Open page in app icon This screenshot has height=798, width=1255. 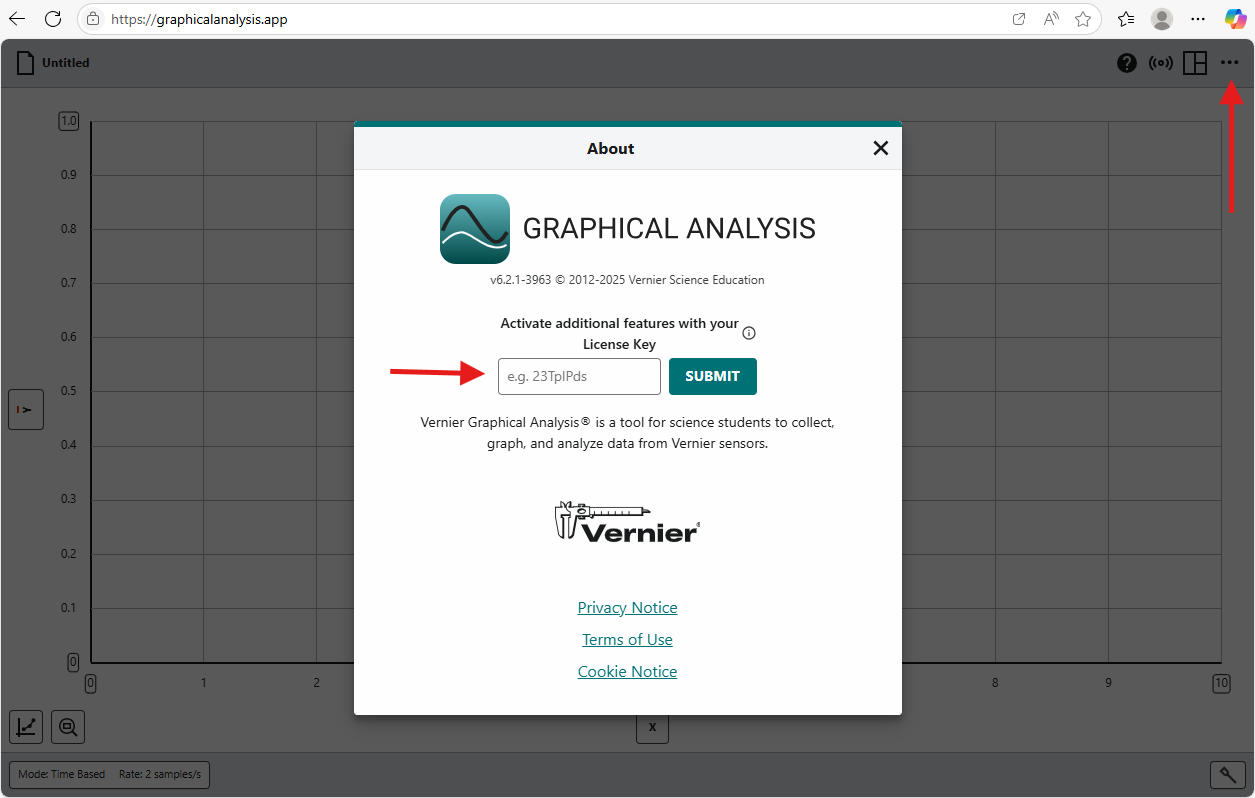coord(1019,19)
